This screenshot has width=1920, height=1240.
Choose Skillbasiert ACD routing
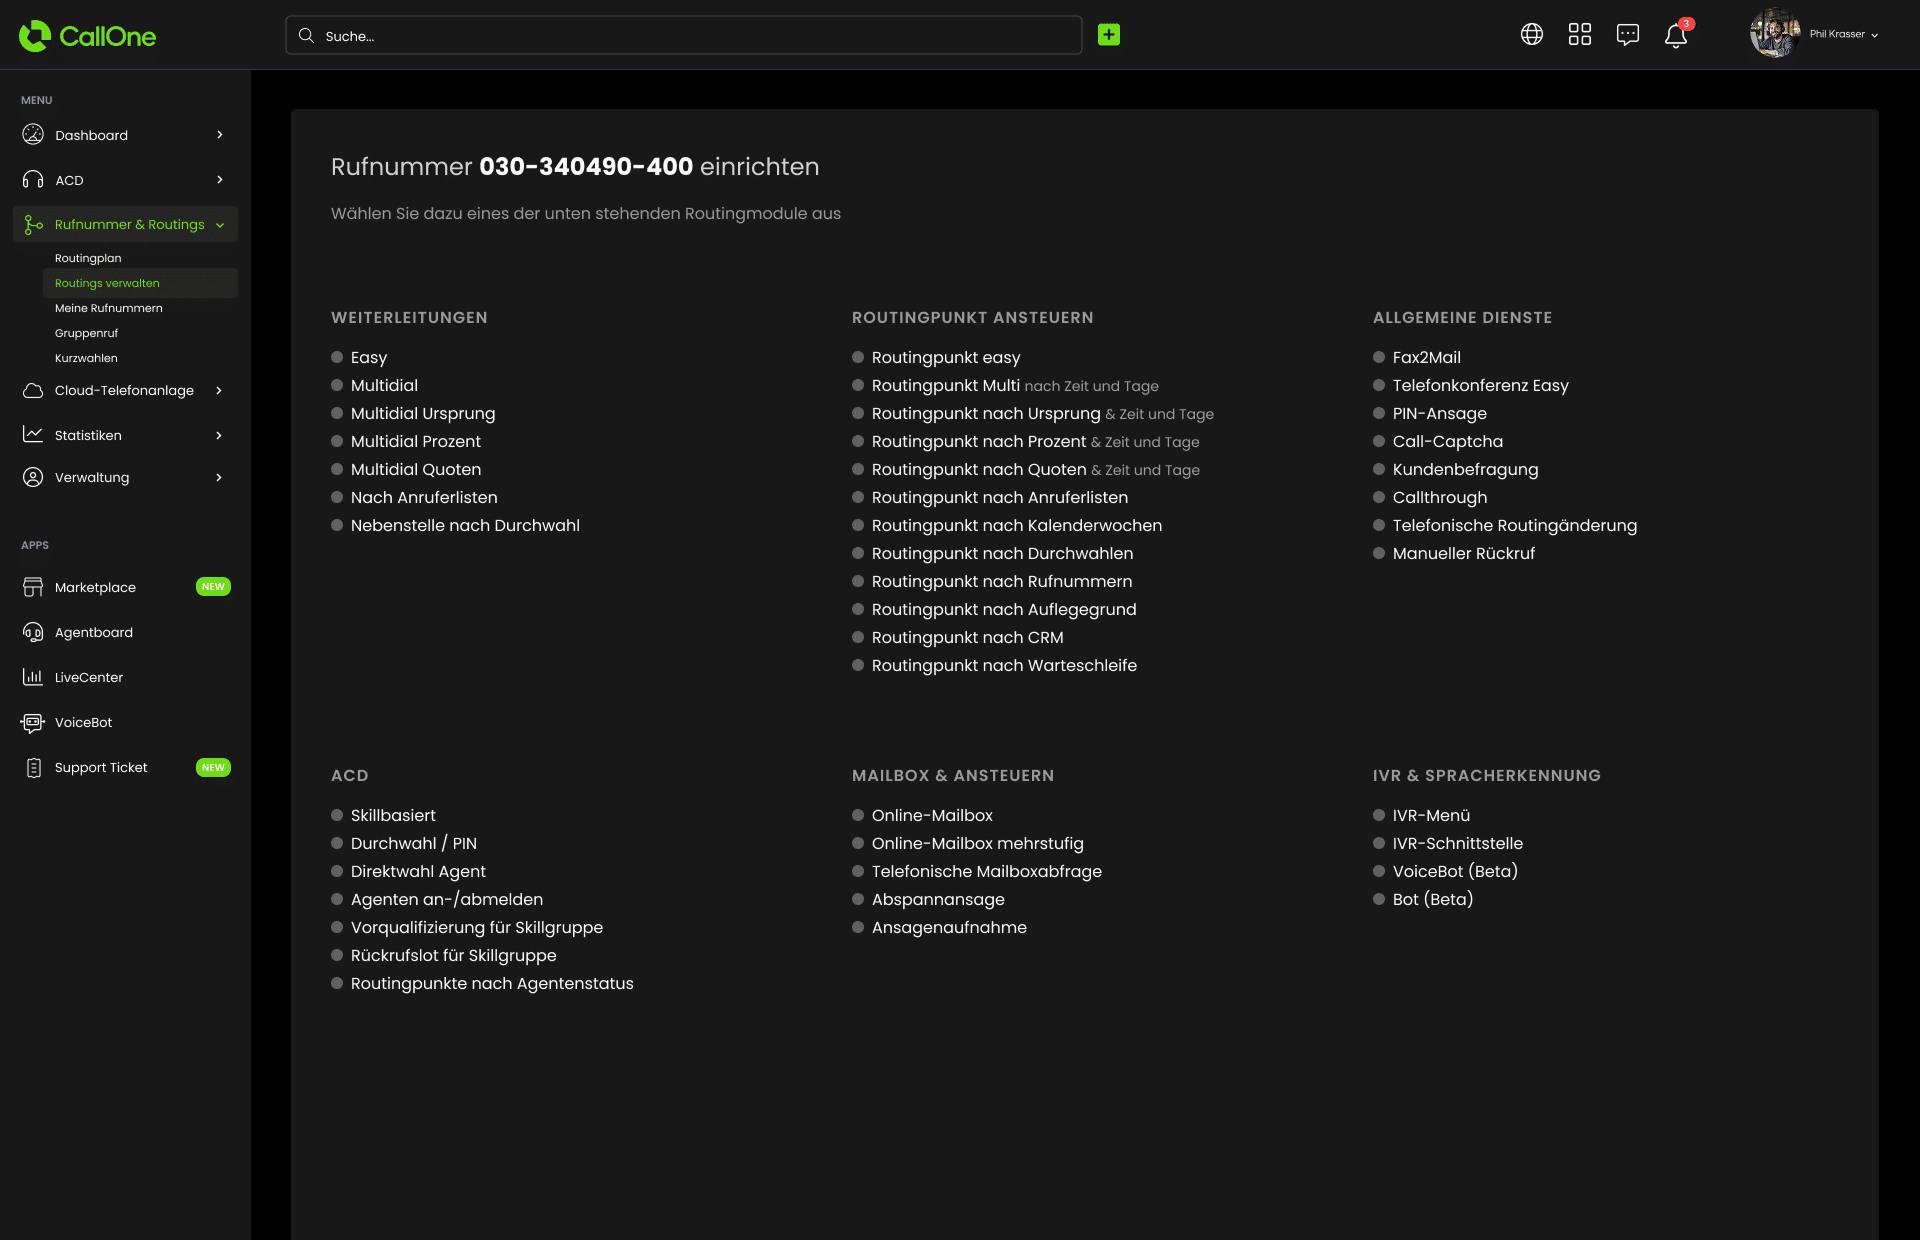(393, 815)
